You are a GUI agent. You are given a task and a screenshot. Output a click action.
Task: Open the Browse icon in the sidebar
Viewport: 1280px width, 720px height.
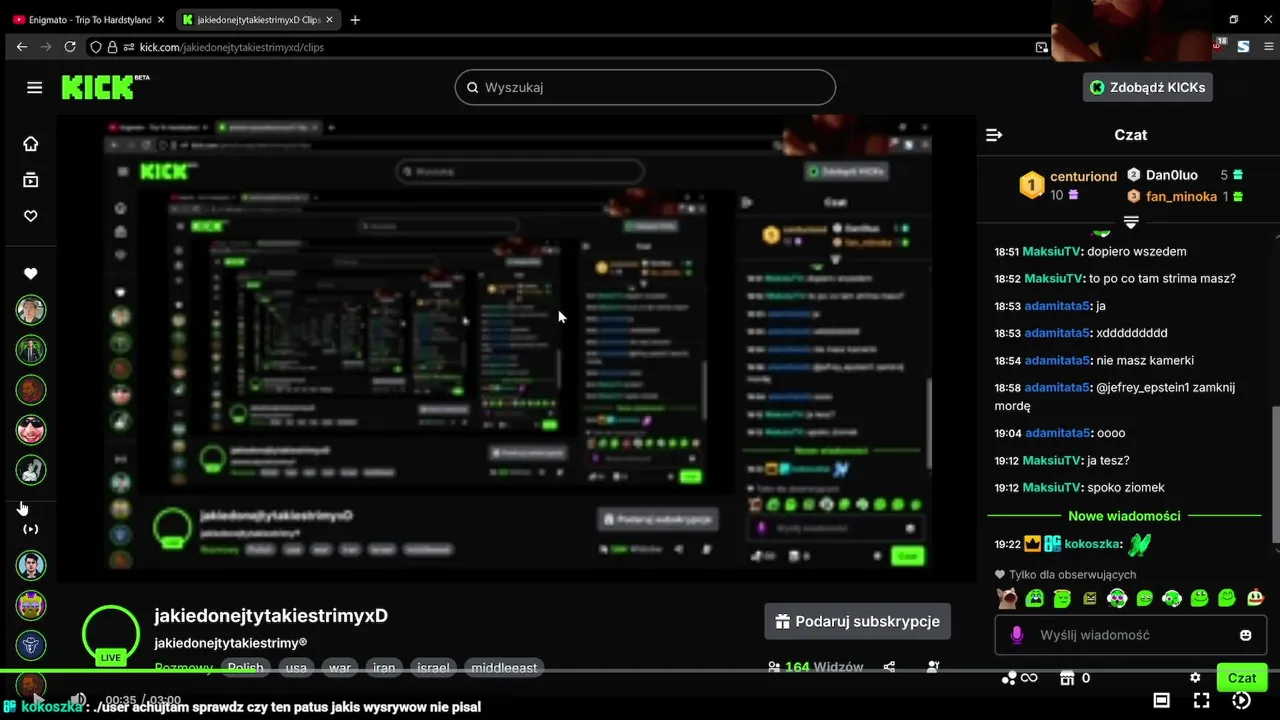pyautogui.click(x=31, y=180)
